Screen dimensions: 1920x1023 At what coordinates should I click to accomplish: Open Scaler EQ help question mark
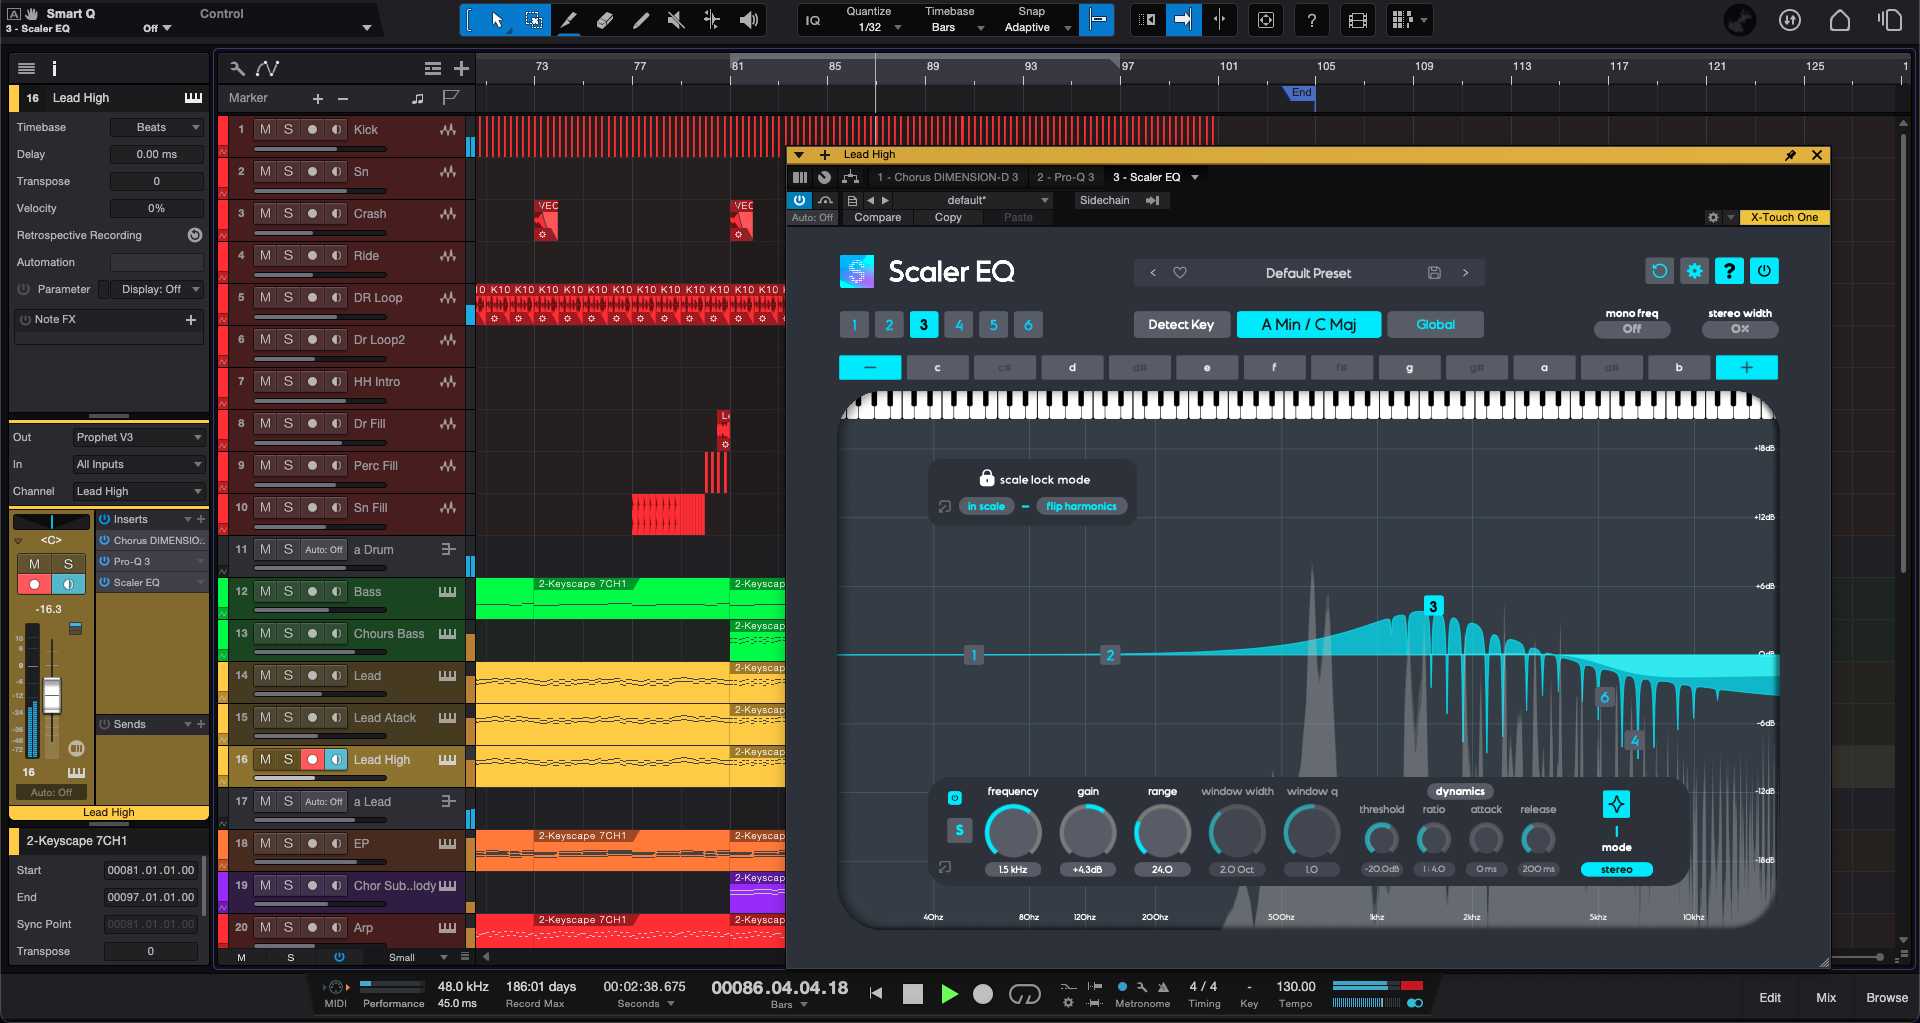pos(1729,271)
